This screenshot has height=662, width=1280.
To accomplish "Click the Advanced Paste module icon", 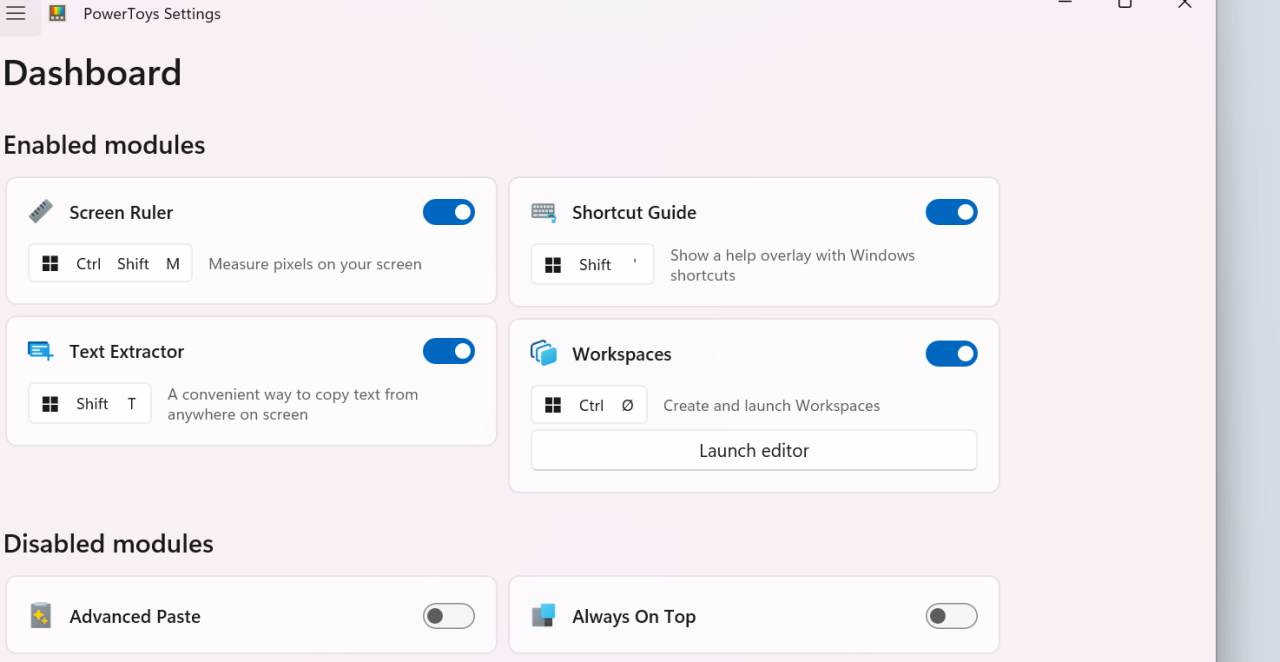I will coord(41,616).
